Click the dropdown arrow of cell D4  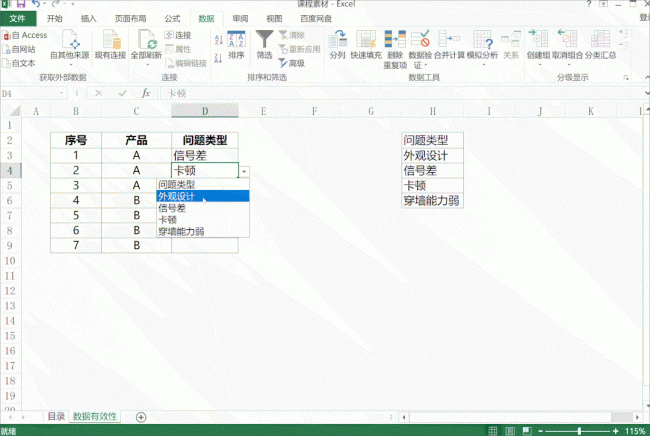[244, 171]
